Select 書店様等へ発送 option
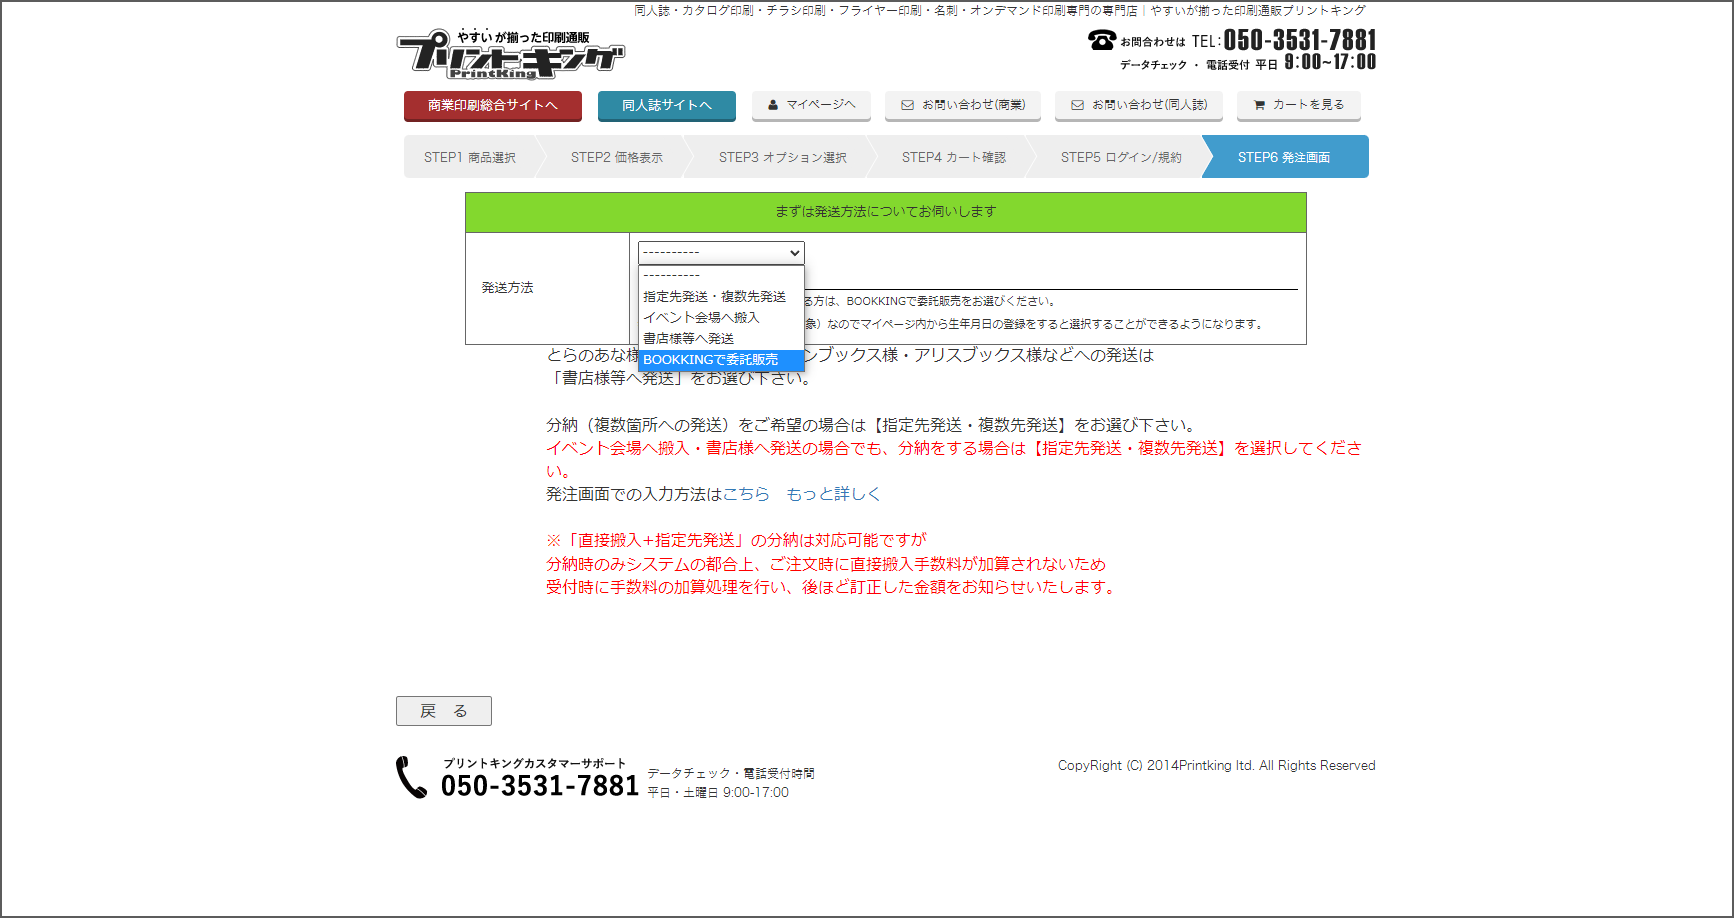The height and width of the screenshot is (918, 1734). pyautogui.click(x=688, y=339)
